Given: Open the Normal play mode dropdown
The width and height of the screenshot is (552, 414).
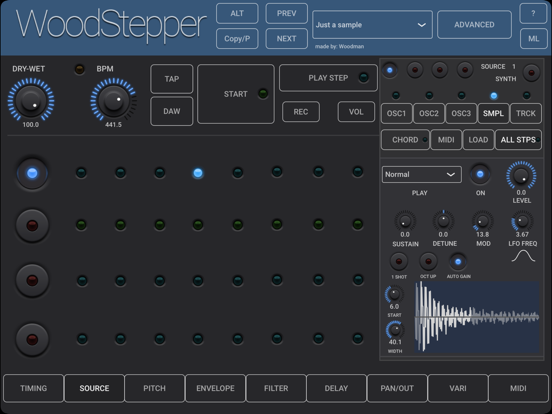Looking at the screenshot, I should point(422,174).
